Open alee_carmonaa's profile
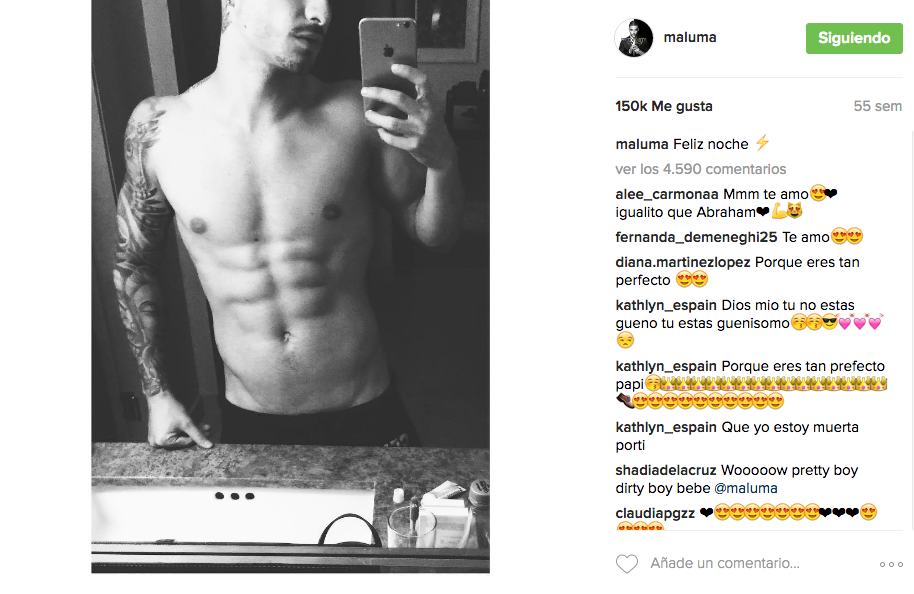Screen dimensions: 914x594 (x=667, y=194)
